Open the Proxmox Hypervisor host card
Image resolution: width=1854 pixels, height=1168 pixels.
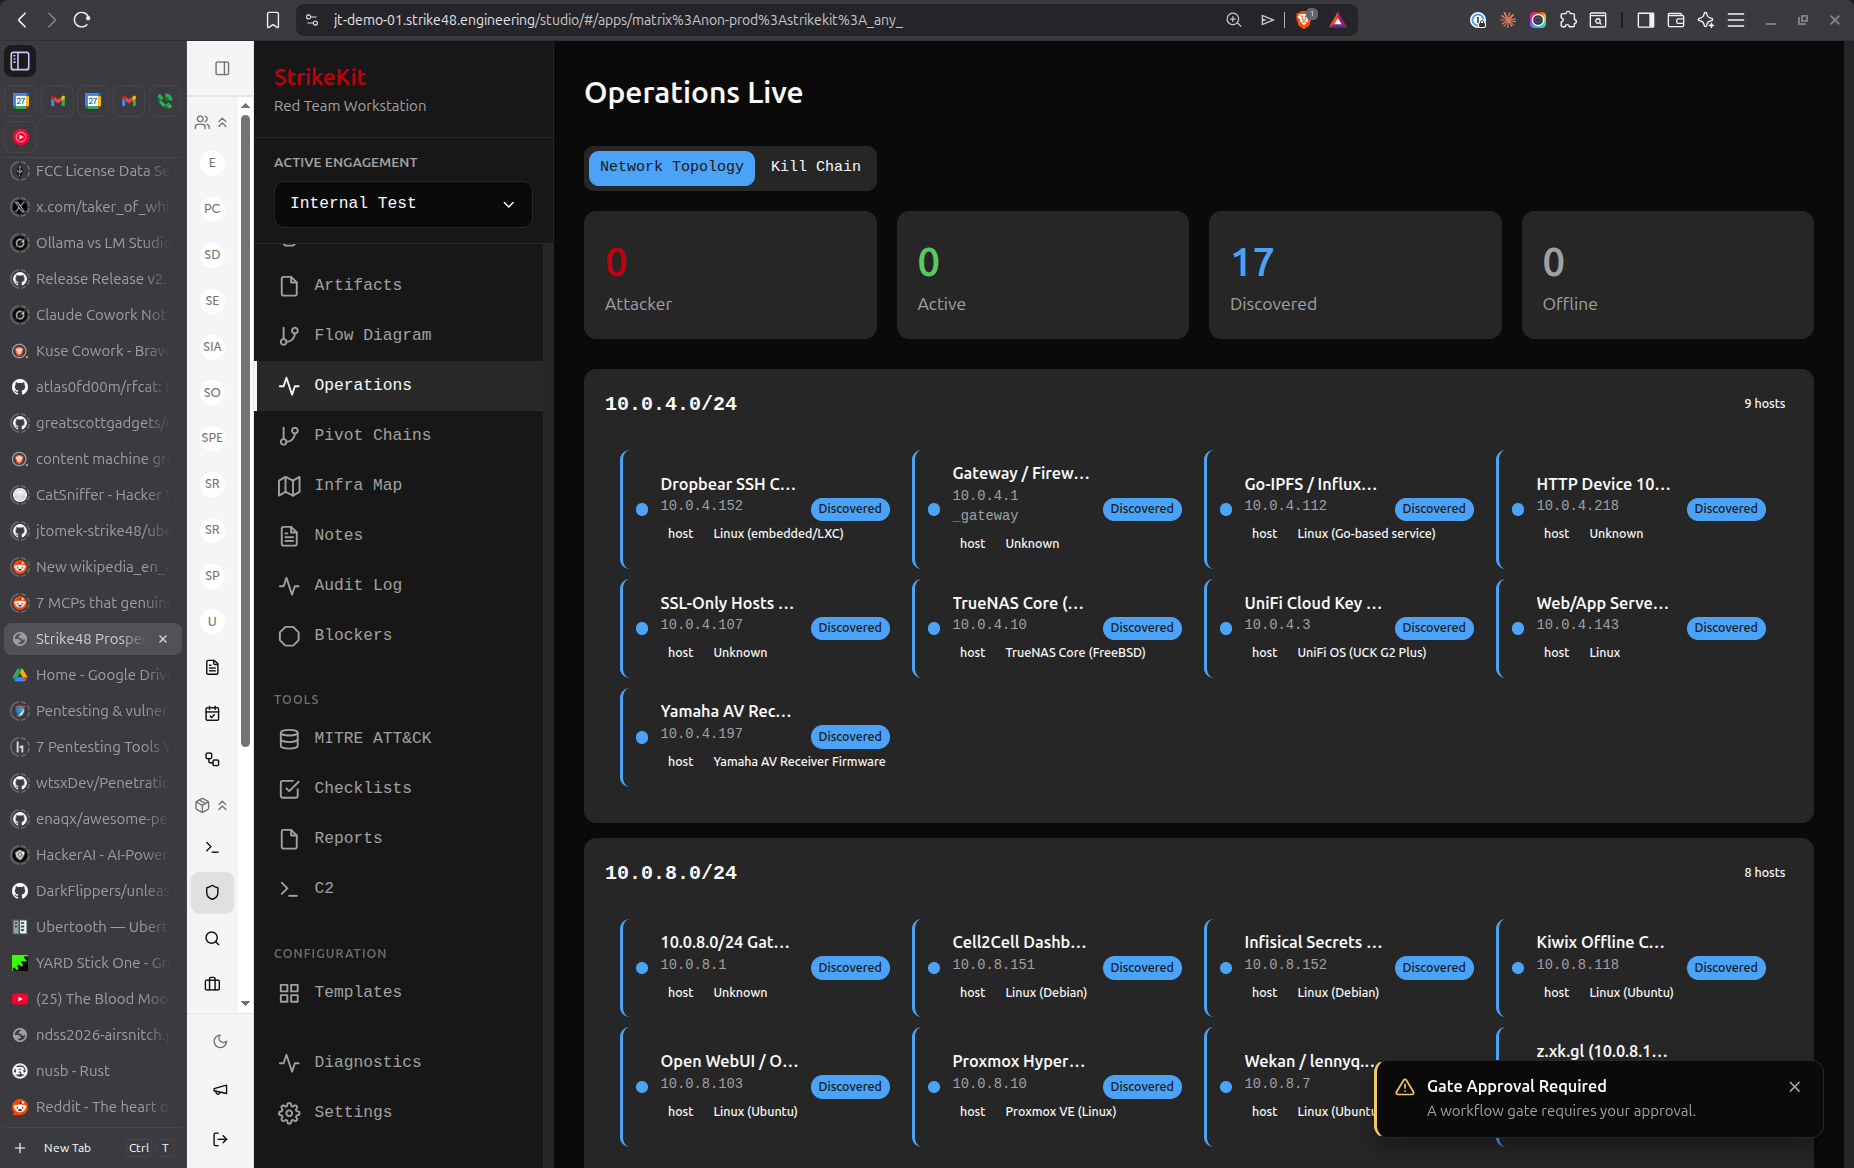tap(1049, 1087)
